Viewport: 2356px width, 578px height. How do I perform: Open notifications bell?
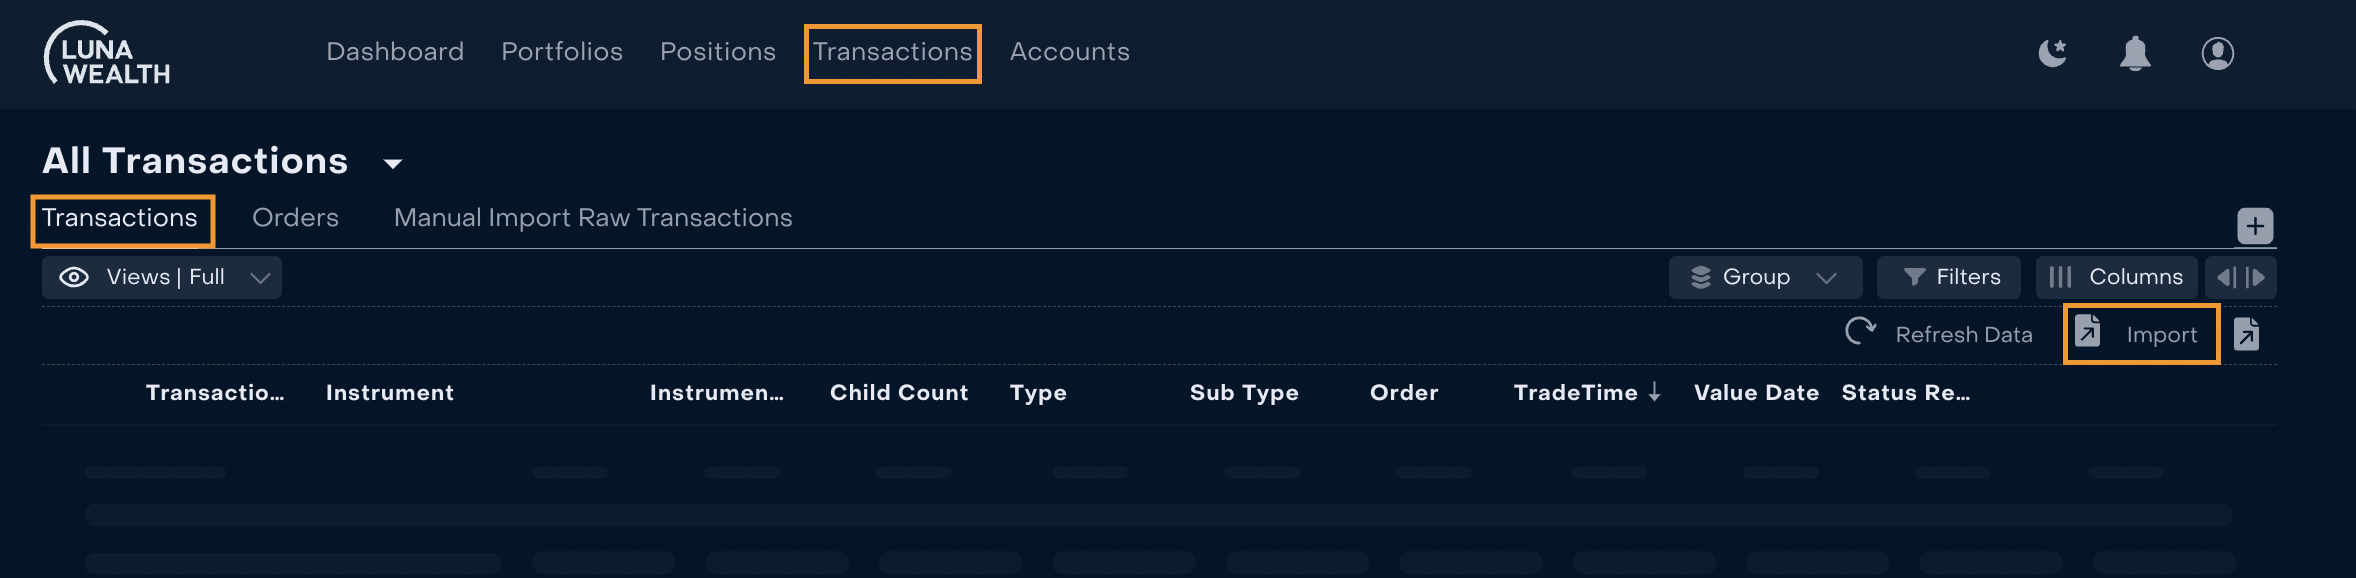tap(2135, 53)
